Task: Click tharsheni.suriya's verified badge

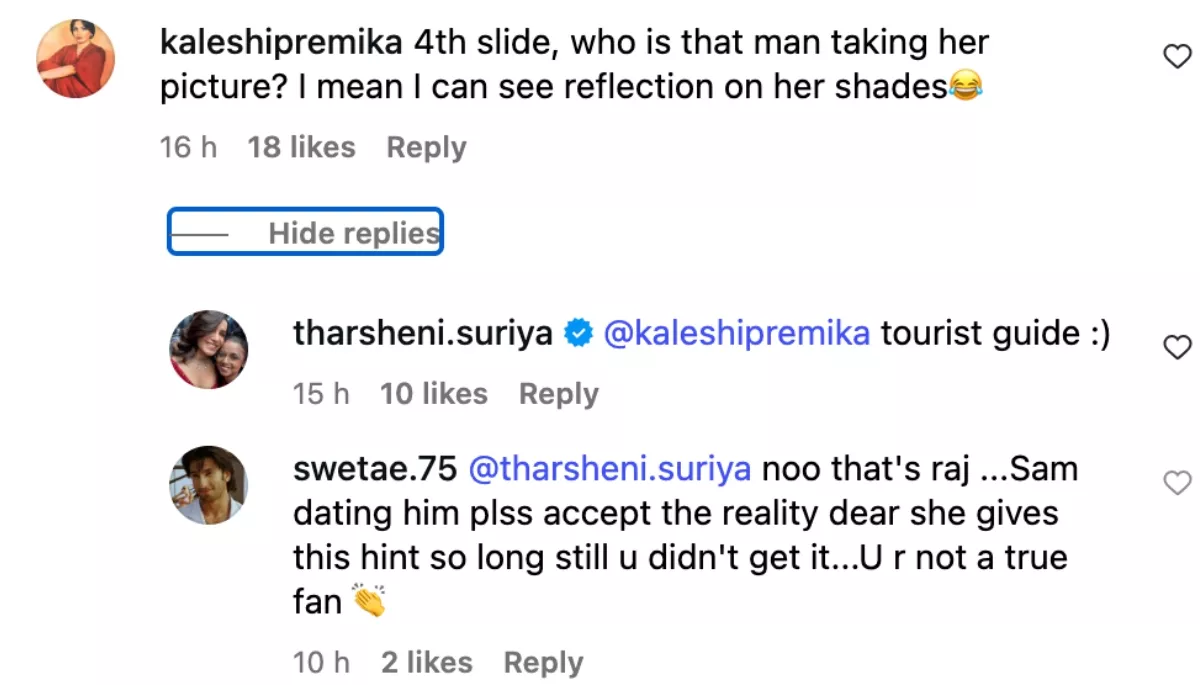Action: [579, 334]
